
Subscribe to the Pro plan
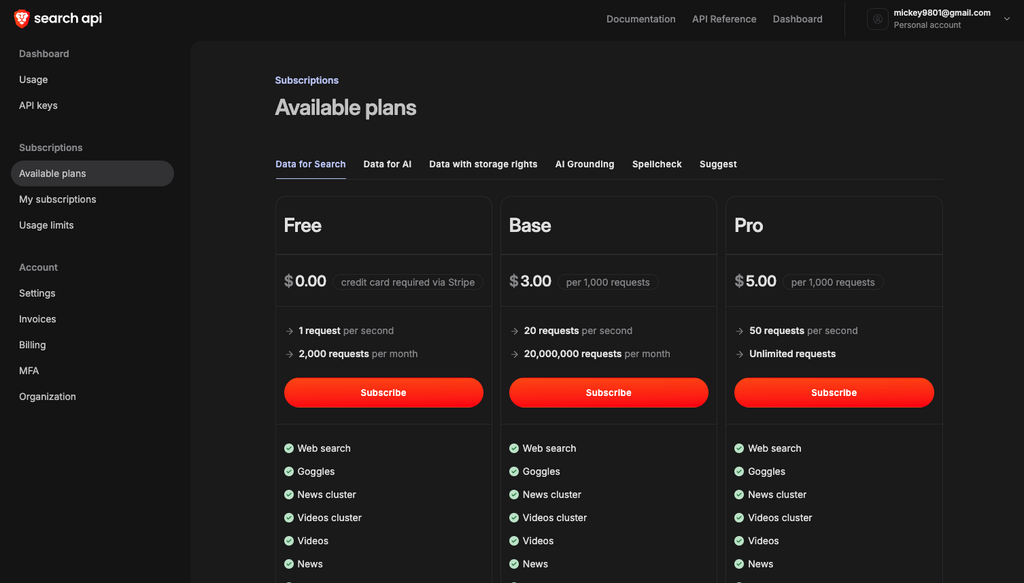(833, 392)
